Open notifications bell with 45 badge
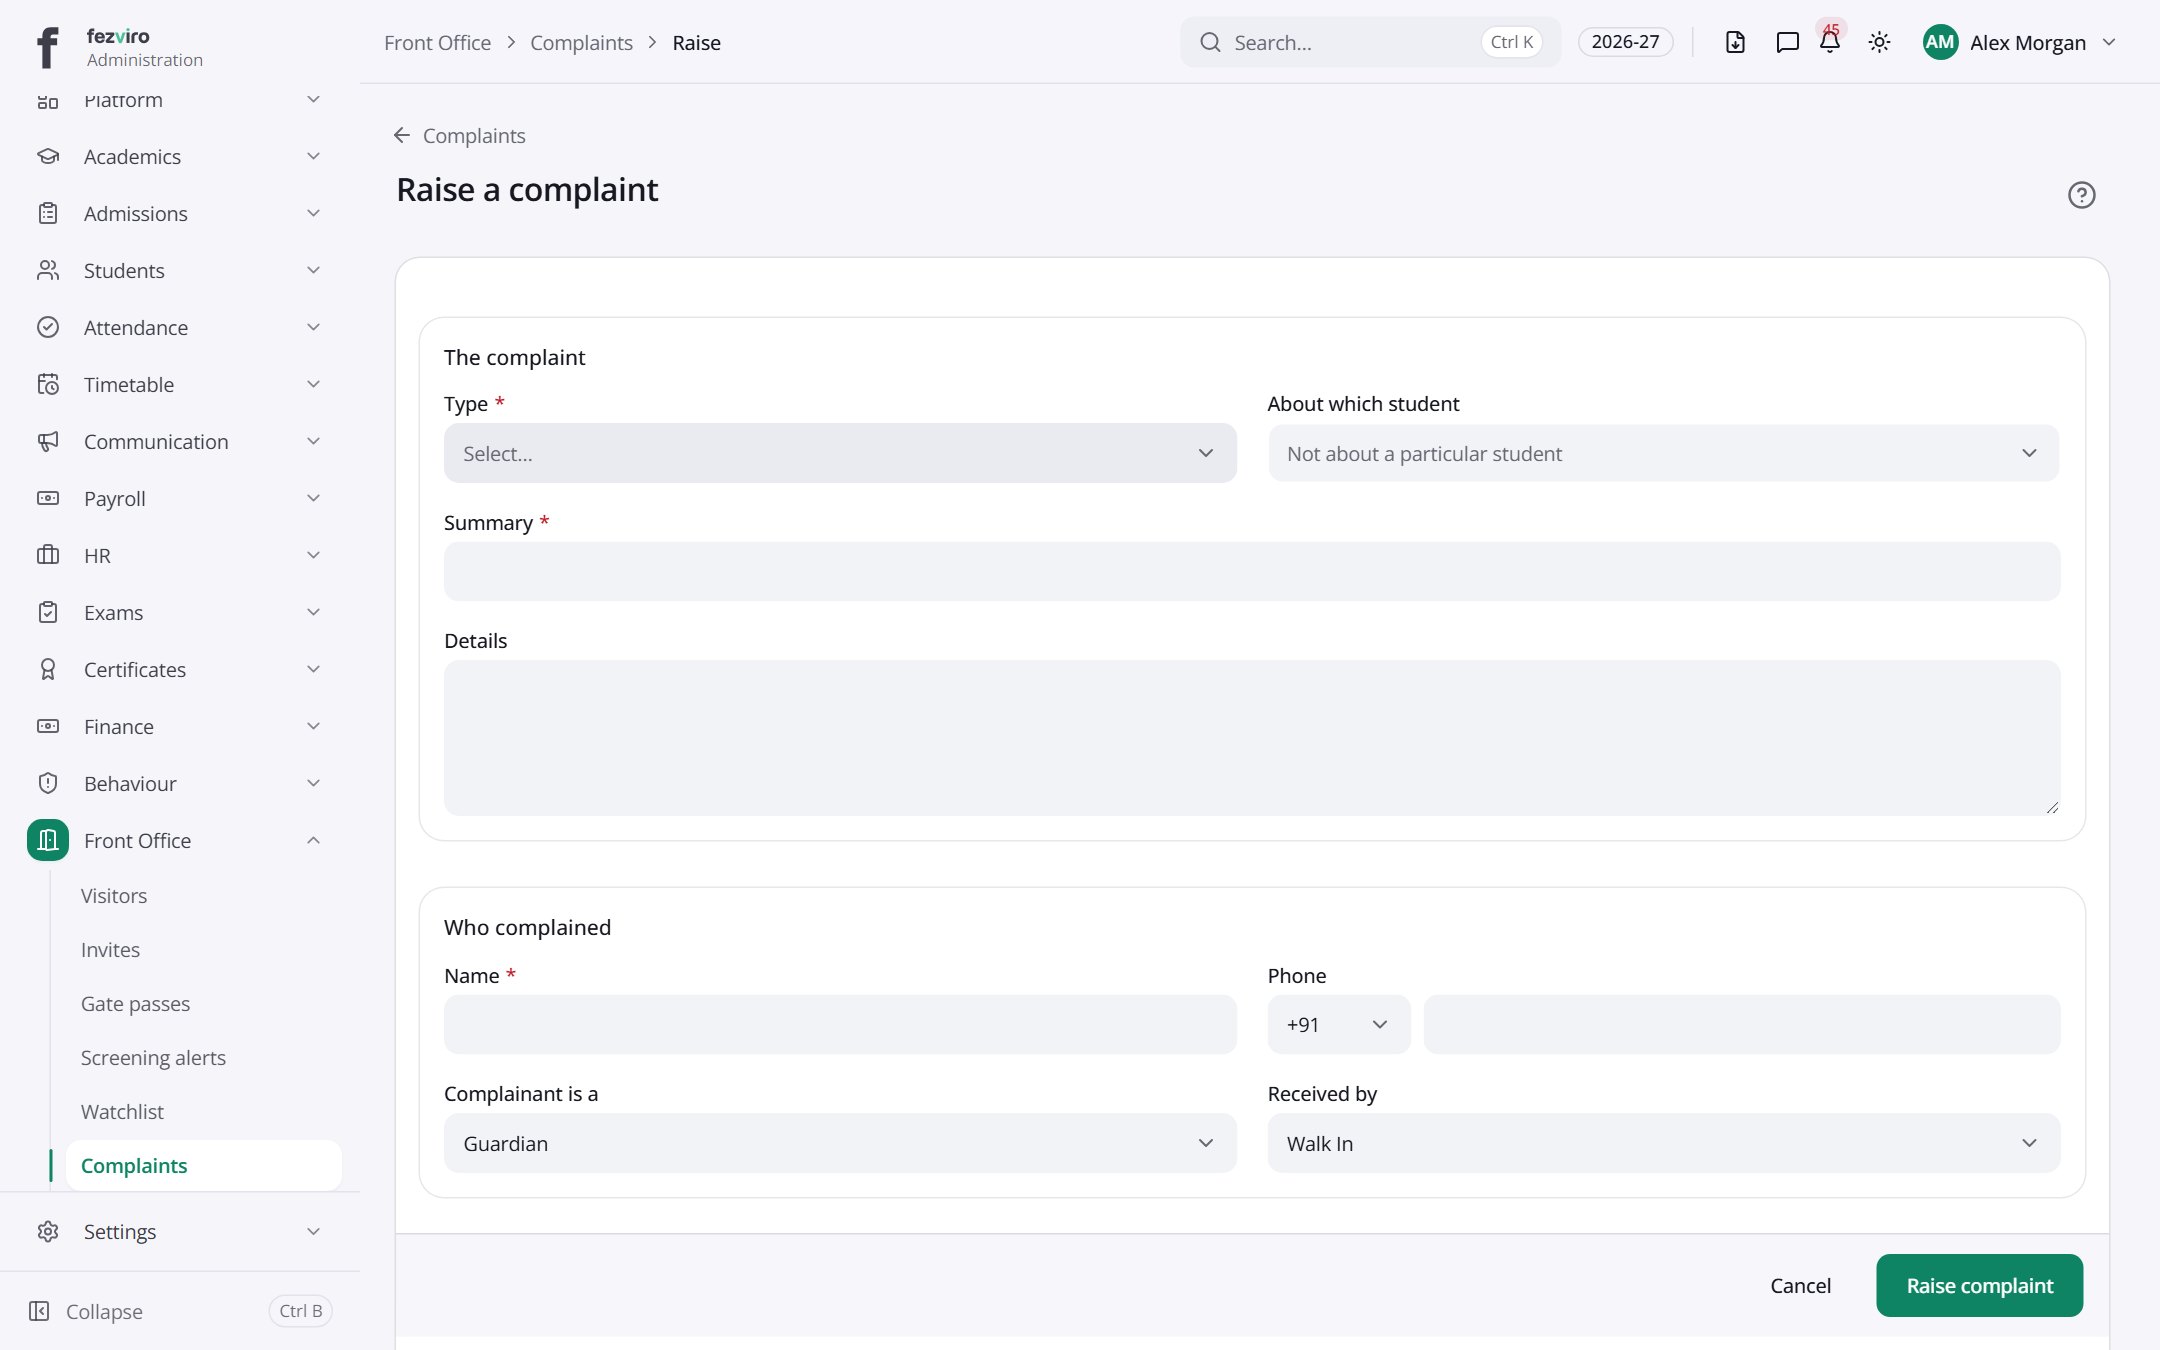This screenshot has height=1350, width=2160. tap(1830, 42)
